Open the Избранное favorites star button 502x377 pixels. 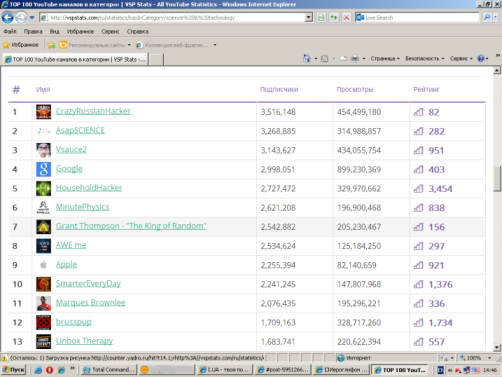(x=21, y=45)
